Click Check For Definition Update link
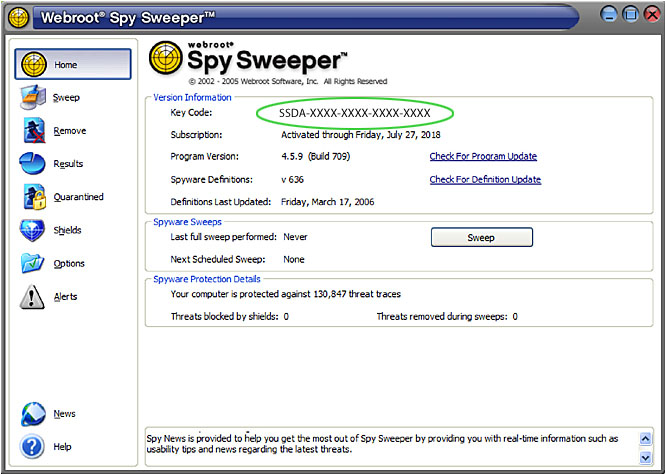Viewport: 666px width, 474px height. tap(485, 179)
